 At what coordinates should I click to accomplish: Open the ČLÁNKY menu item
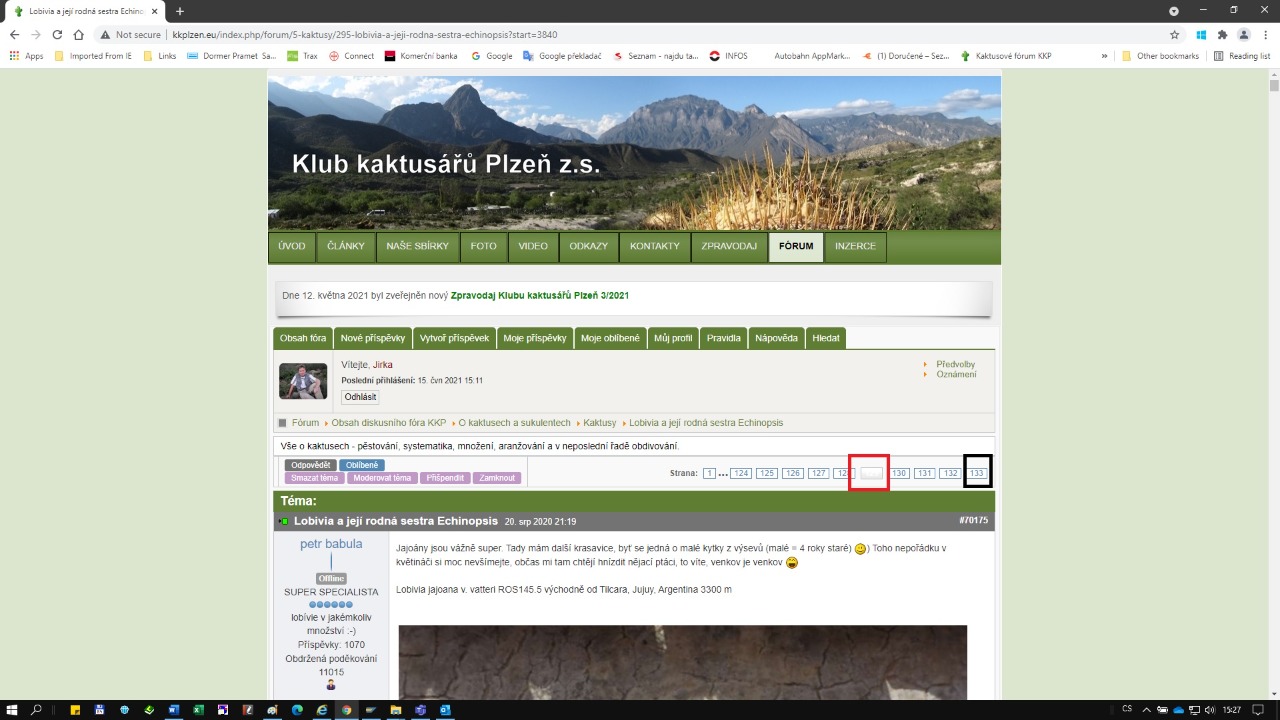click(x=346, y=246)
